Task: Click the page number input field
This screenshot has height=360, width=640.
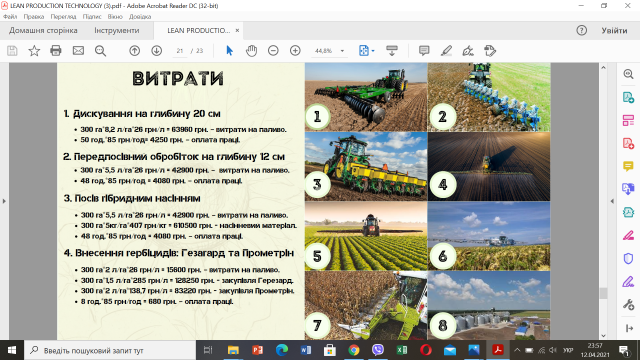Action: [180, 51]
